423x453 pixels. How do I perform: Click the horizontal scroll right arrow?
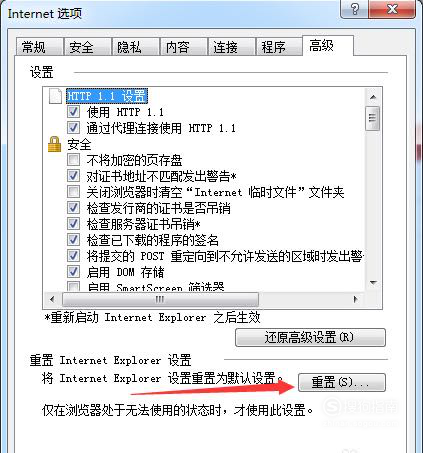point(356,299)
